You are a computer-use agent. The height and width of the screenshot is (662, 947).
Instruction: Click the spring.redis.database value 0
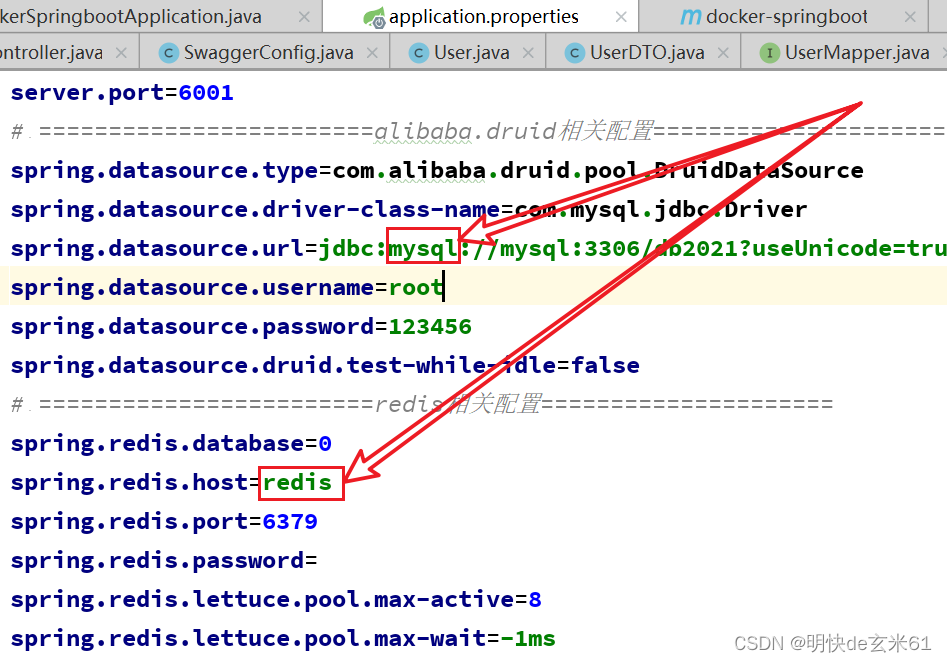(325, 444)
